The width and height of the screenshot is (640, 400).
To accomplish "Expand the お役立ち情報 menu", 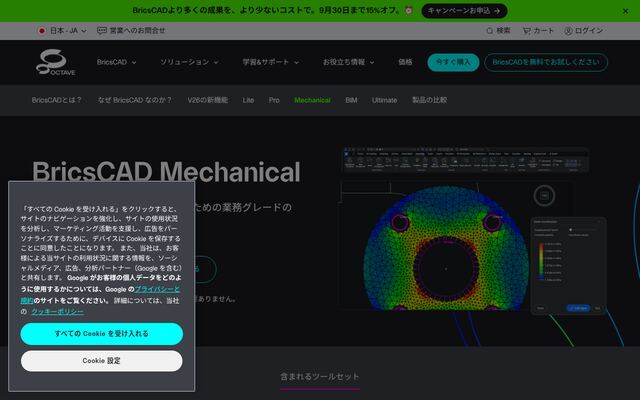I will 348,62.
